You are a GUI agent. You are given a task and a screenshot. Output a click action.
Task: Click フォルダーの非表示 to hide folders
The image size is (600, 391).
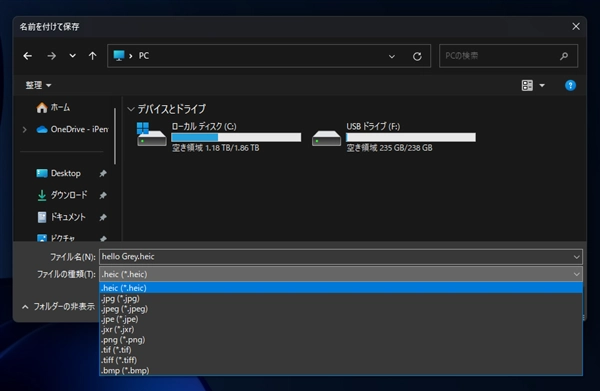pos(58,306)
